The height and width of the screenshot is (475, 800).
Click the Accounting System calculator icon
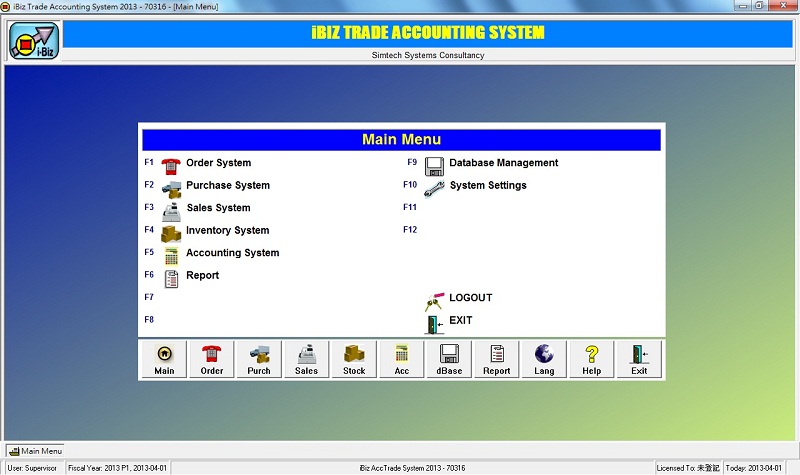tap(171, 256)
